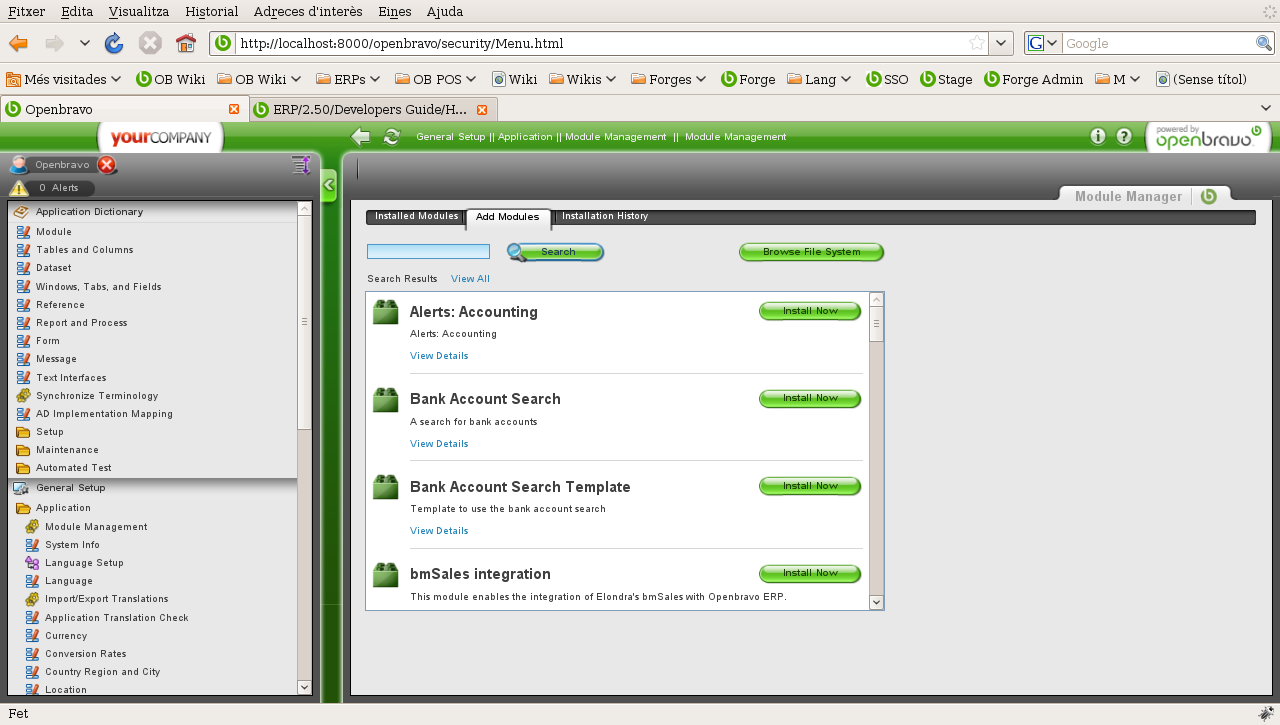
Task: Collapse the Application Dictionary menu section
Action: (x=153, y=212)
